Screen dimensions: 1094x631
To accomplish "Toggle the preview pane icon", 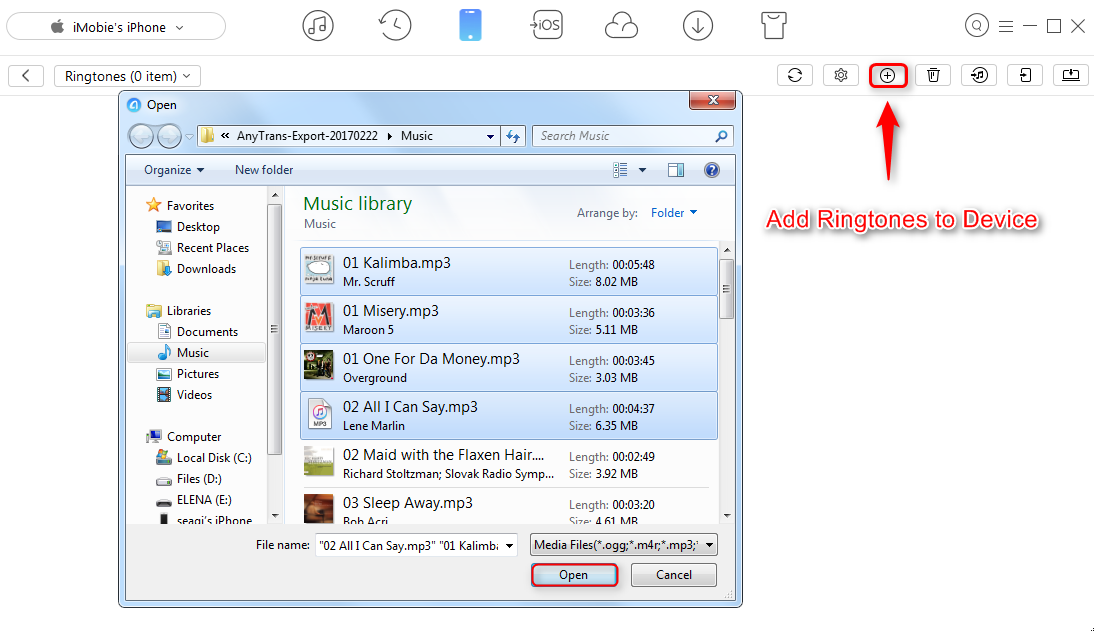I will click(675, 170).
